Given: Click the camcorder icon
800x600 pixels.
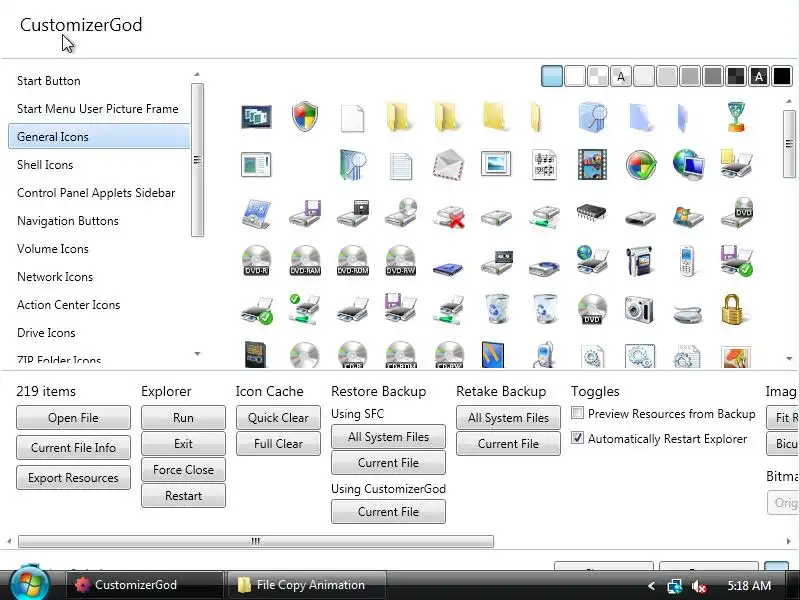Looking at the screenshot, I should [x=639, y=261].
